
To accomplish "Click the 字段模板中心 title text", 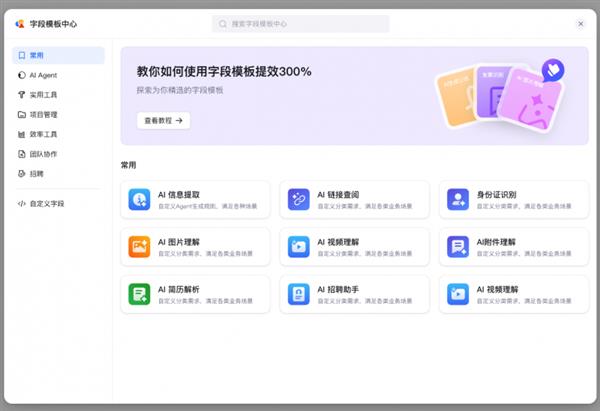I will click(53, 24).
